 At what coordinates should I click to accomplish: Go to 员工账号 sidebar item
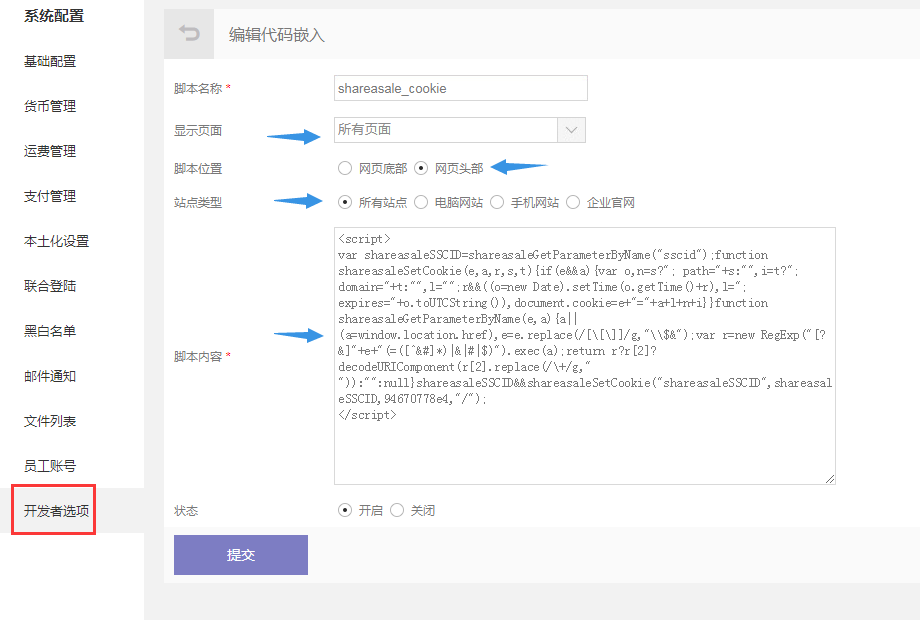[50, 466]
